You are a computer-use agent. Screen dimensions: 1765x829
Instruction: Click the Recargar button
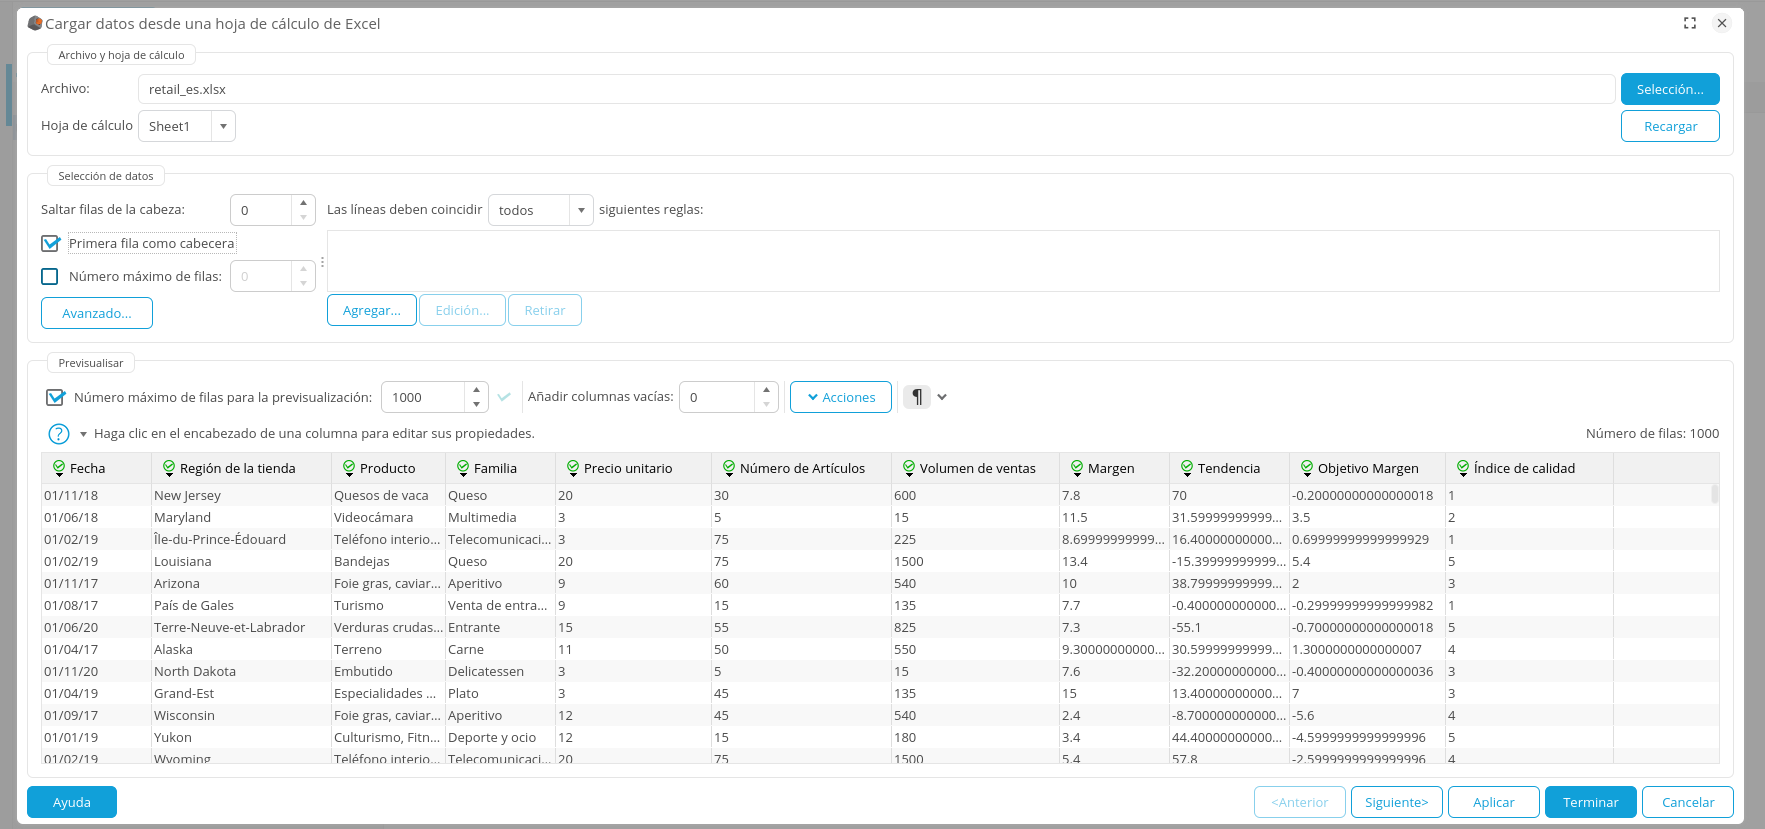click(1669, 126)
